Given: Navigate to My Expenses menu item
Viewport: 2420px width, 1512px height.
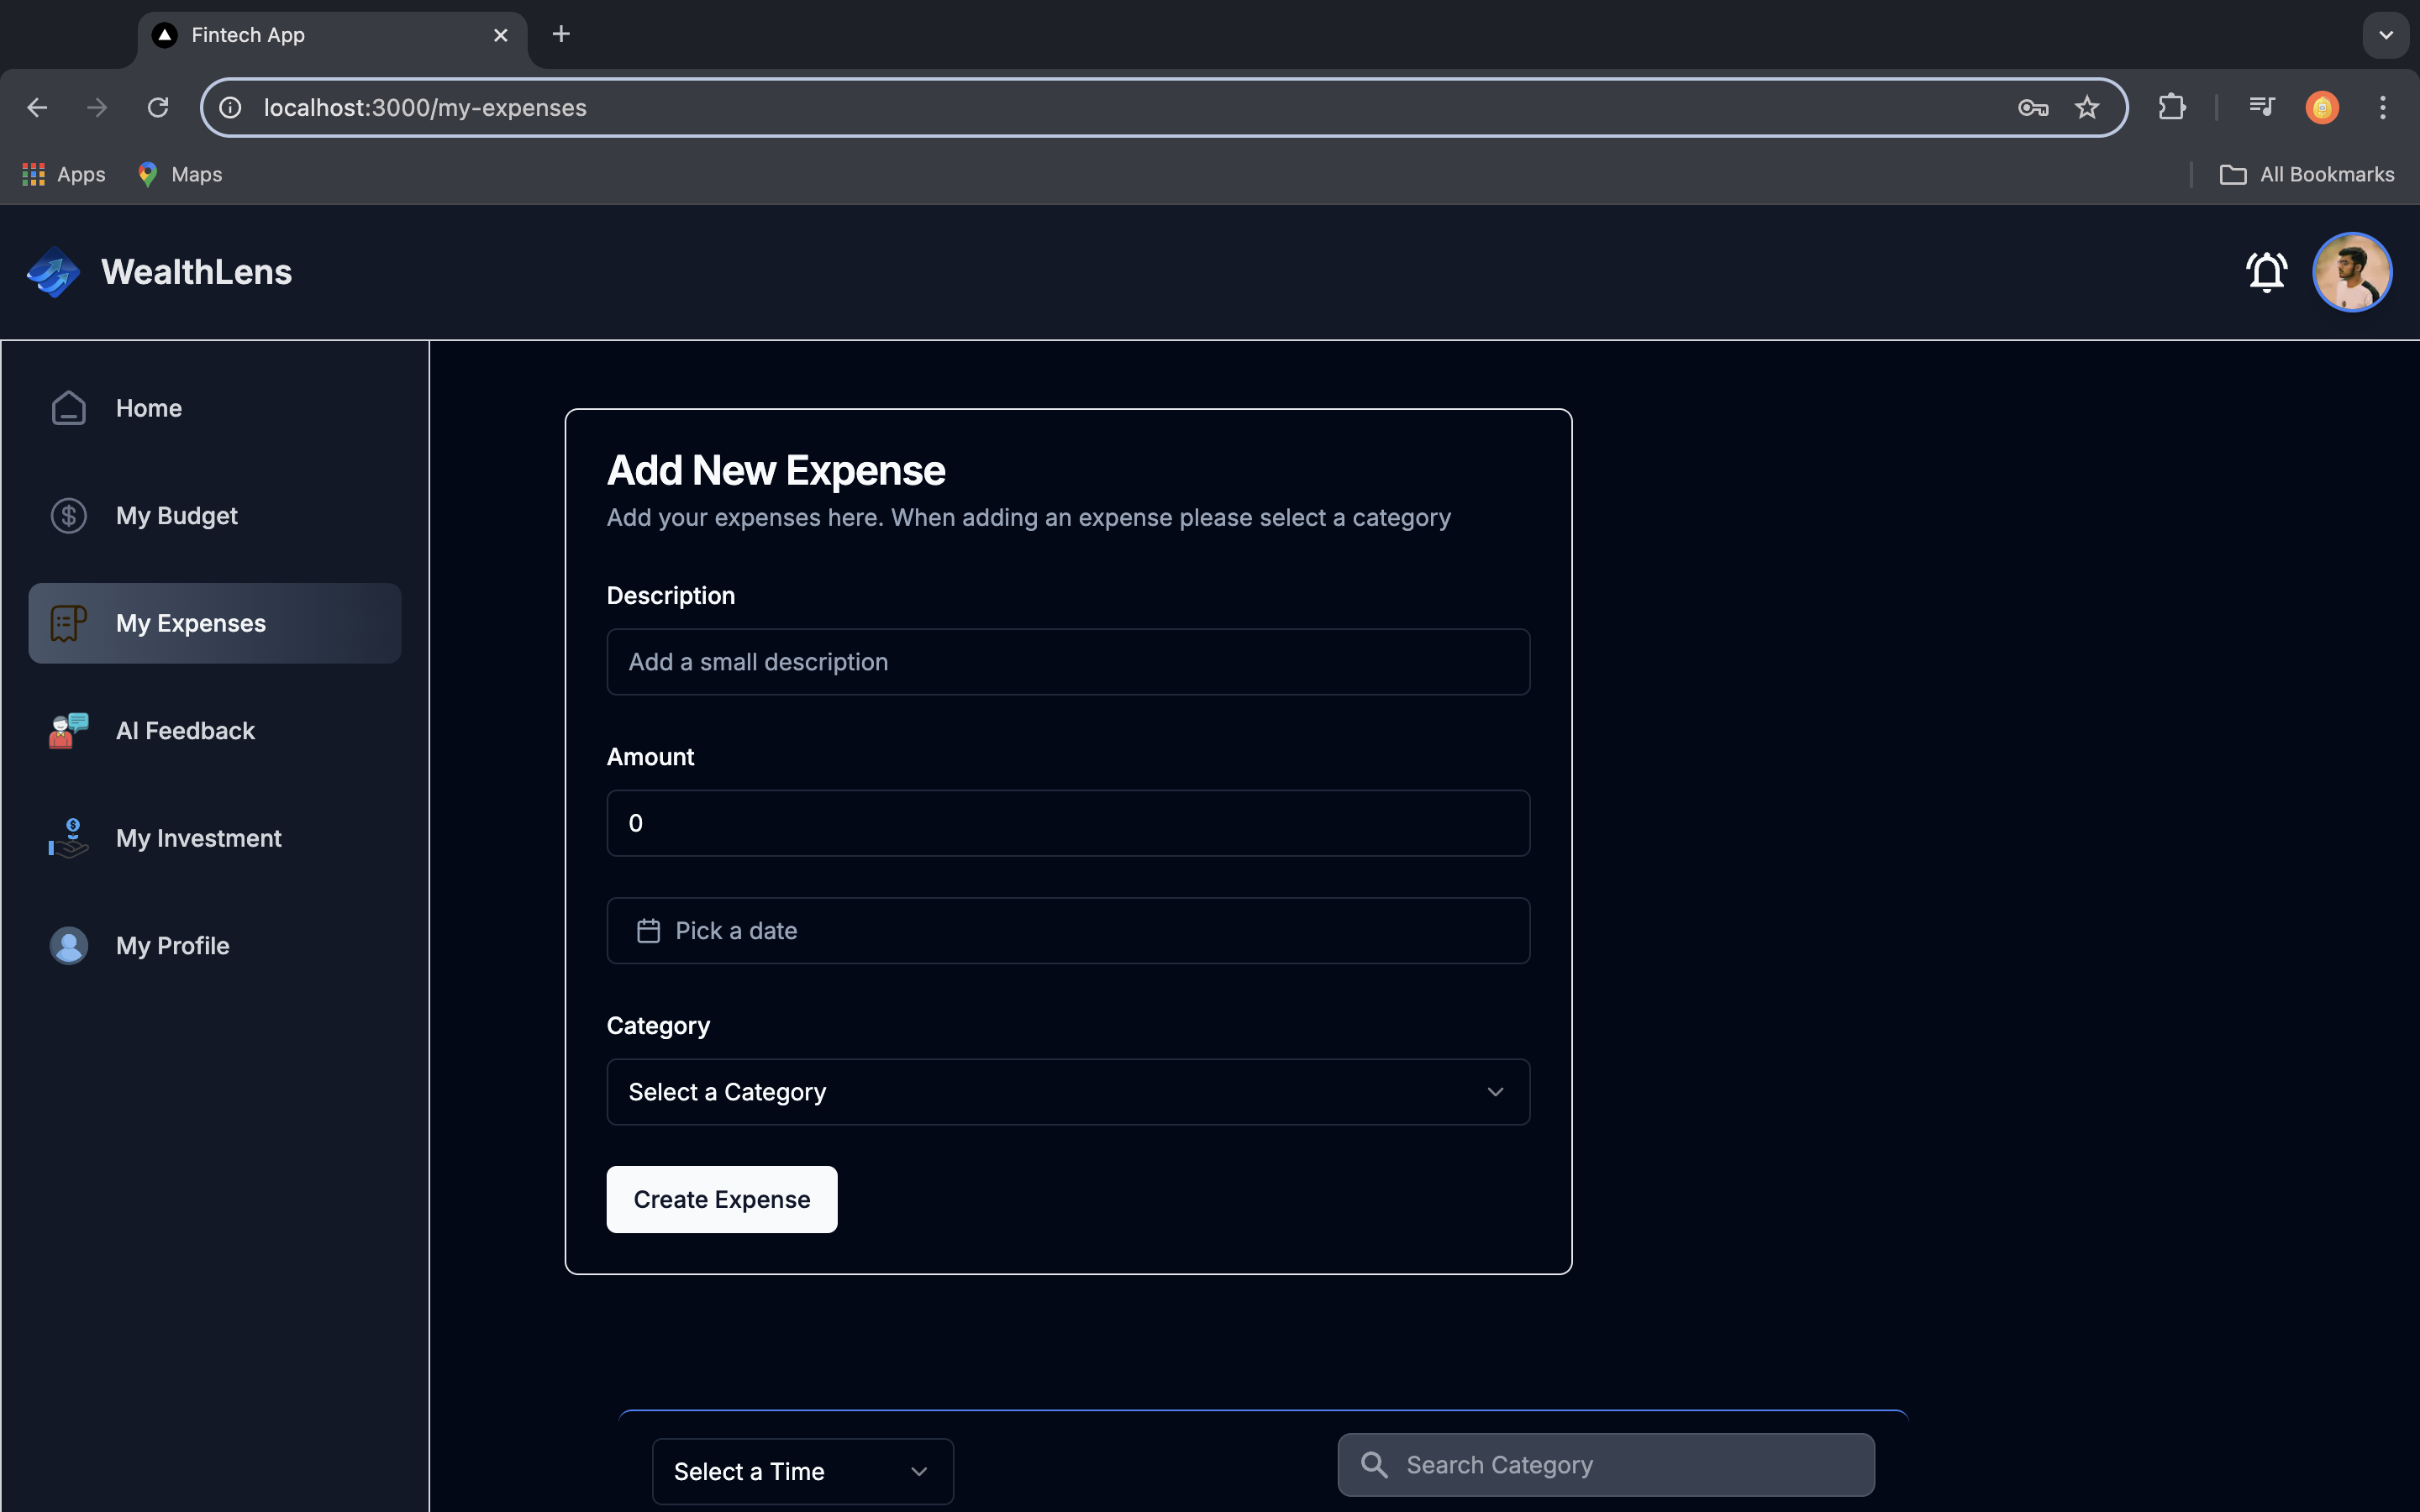Looking at the screenshot, I should coord(214,623).
